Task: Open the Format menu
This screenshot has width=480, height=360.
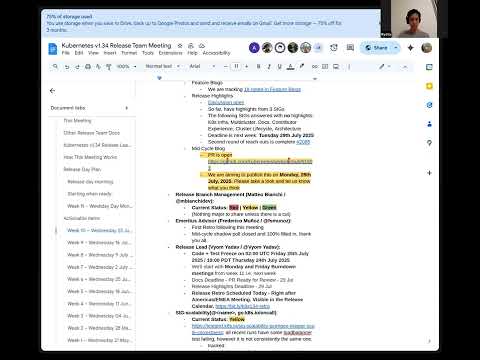Action: [x=129, y=53]
